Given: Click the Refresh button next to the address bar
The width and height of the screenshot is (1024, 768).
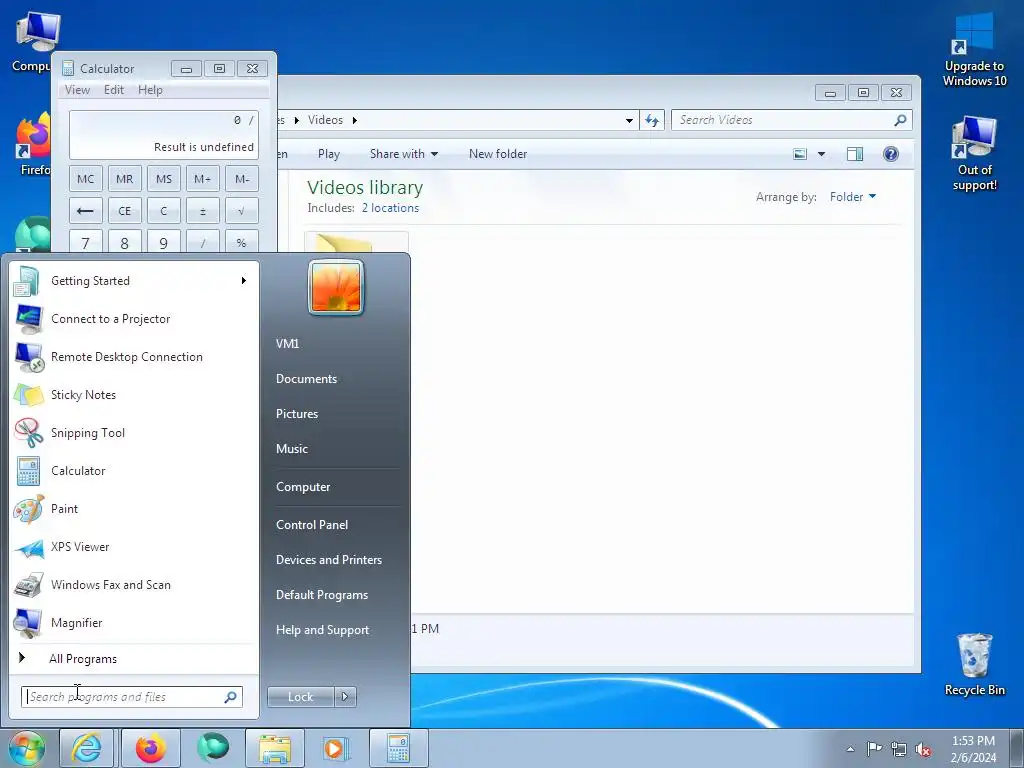Looking at the screenshot, I should coord(652,120).
